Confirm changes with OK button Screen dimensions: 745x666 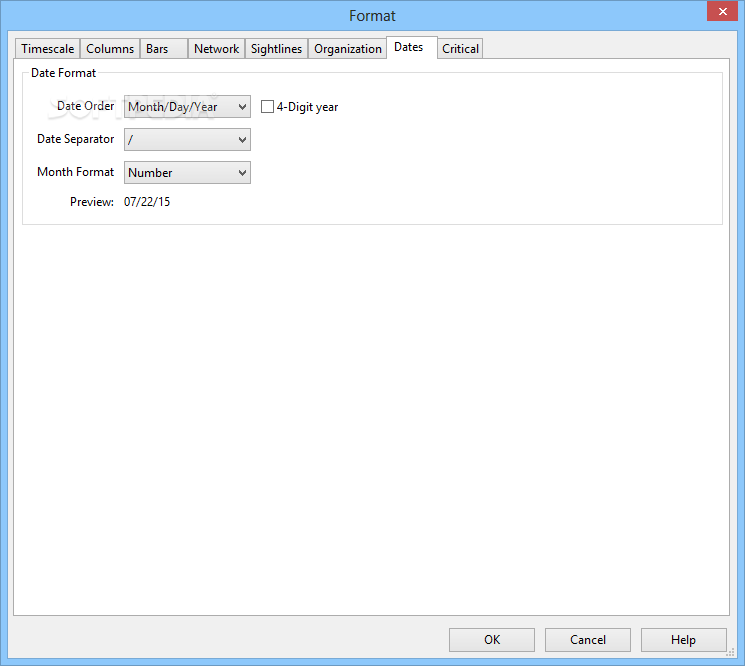(x=492, y=640)
